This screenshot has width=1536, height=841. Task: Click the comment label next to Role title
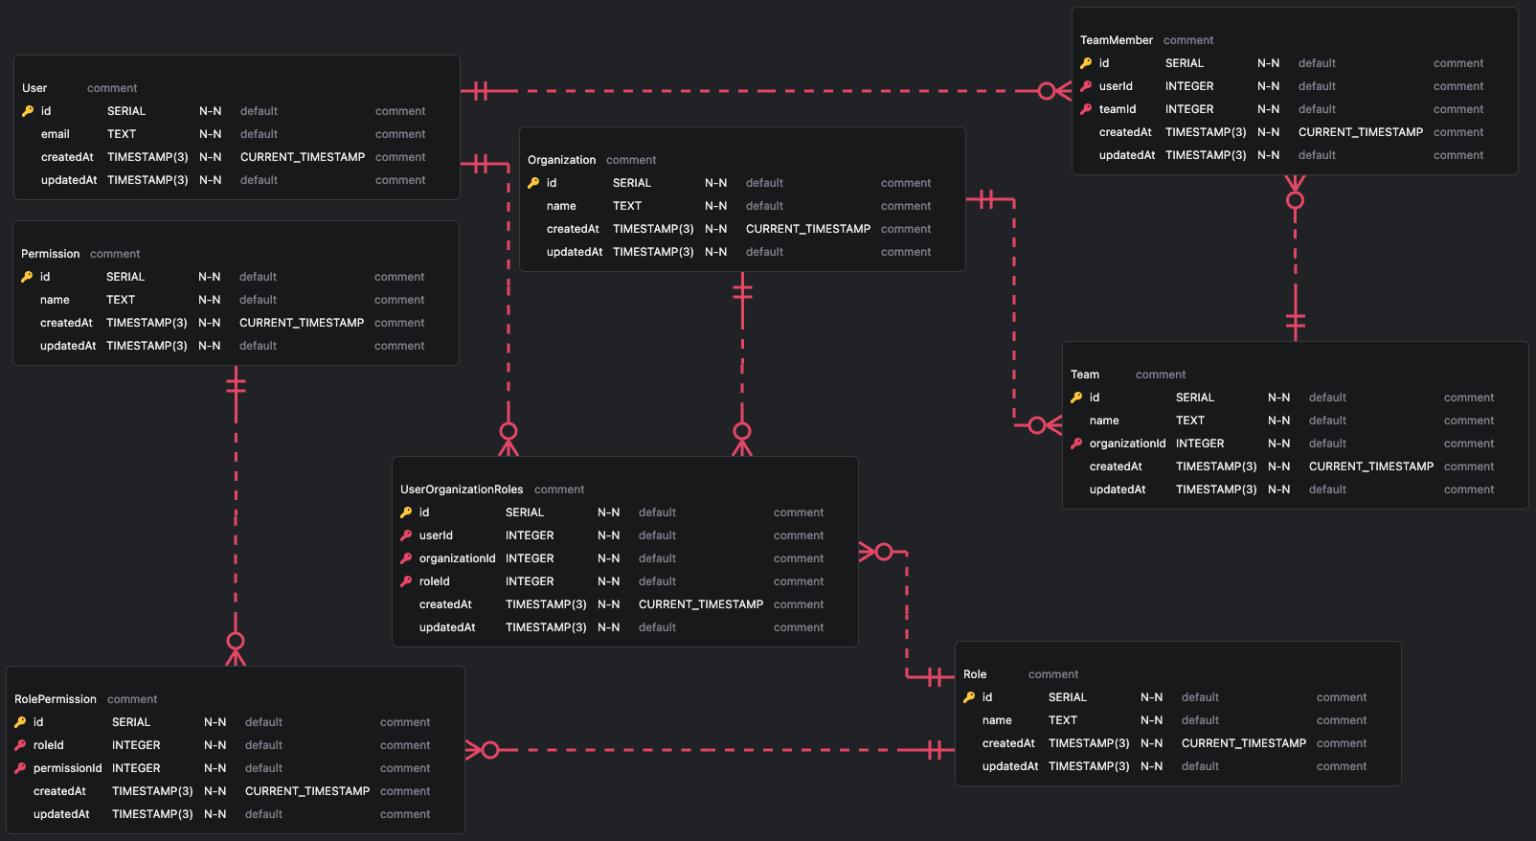(x=1054, y=674)
